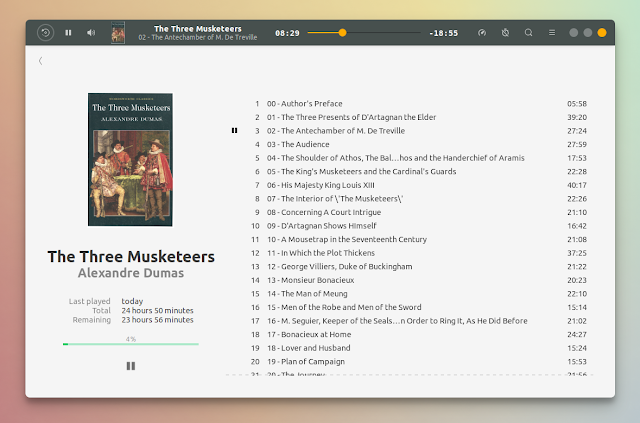
Task: Open the sleep timer icon
Action: [x=505, y=33]
